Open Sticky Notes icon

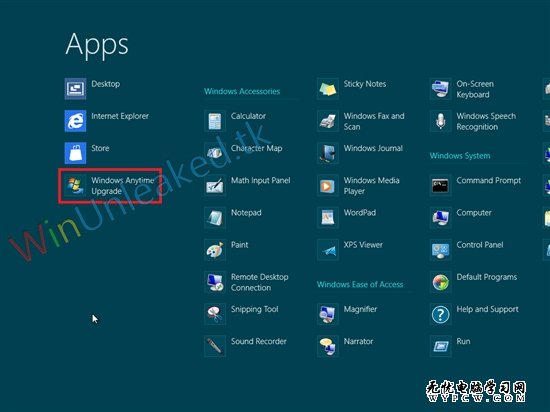pyautogui.click(x=328, y=89)
